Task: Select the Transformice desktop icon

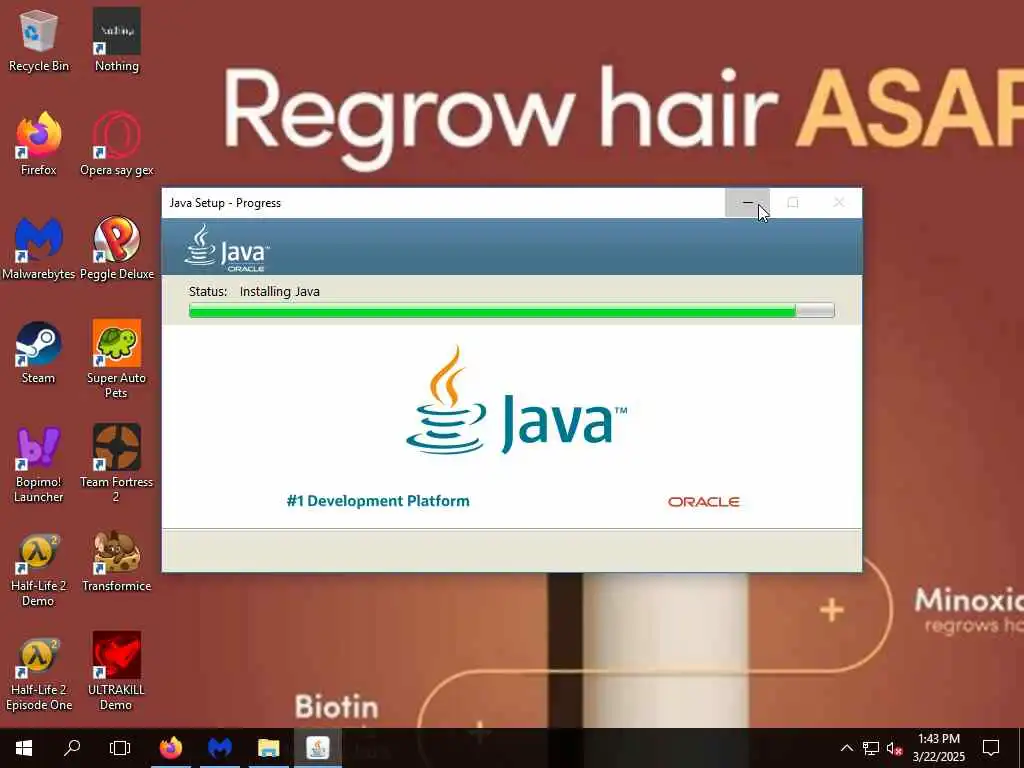Action: point(117,560)
